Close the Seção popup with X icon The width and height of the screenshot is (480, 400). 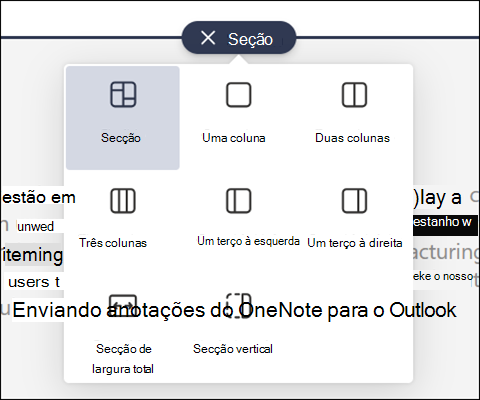pos(208,38)
